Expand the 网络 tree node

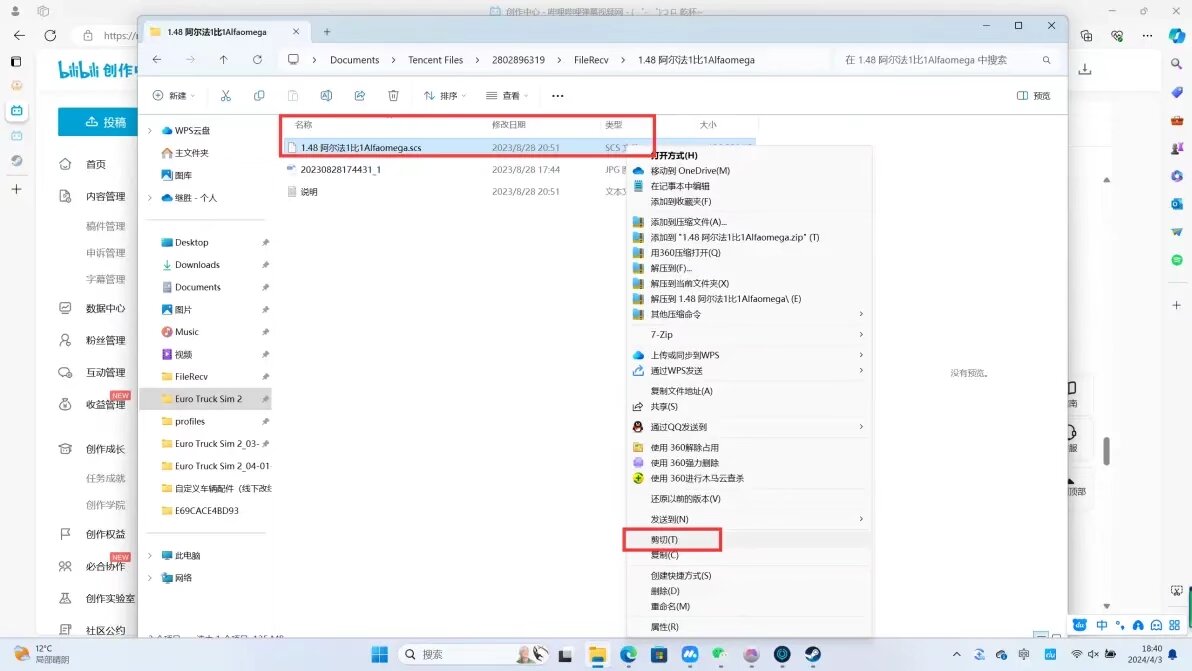pos(150,578)
